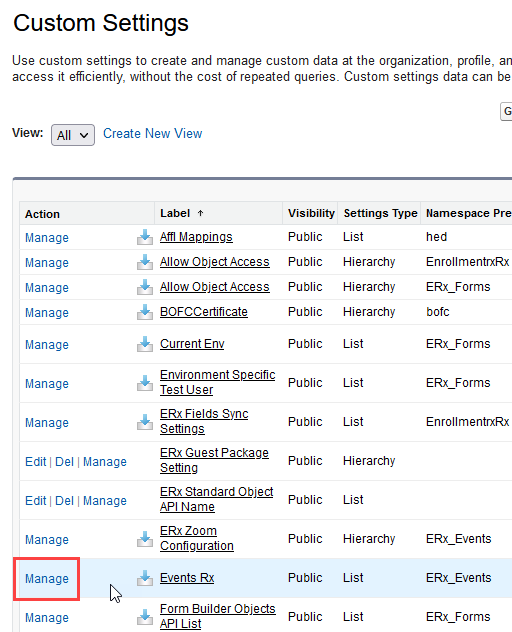Viewport: 512px width, 632px height.
Task: Open the Affl Mappings label link
Action: pyautogui.click(x=196, y=237)
